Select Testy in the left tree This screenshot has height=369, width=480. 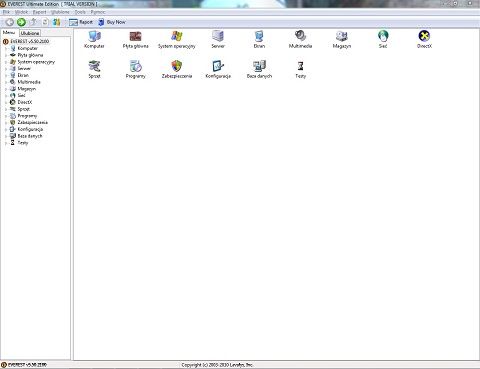[23, 143]
